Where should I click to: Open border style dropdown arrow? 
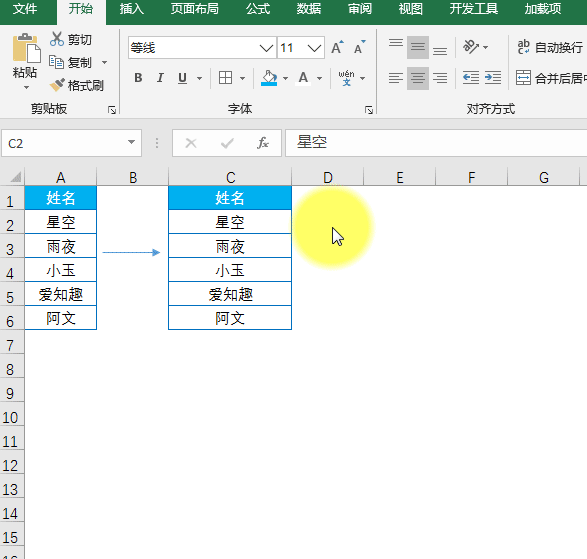pyautogui.click(x=243, y=78)
